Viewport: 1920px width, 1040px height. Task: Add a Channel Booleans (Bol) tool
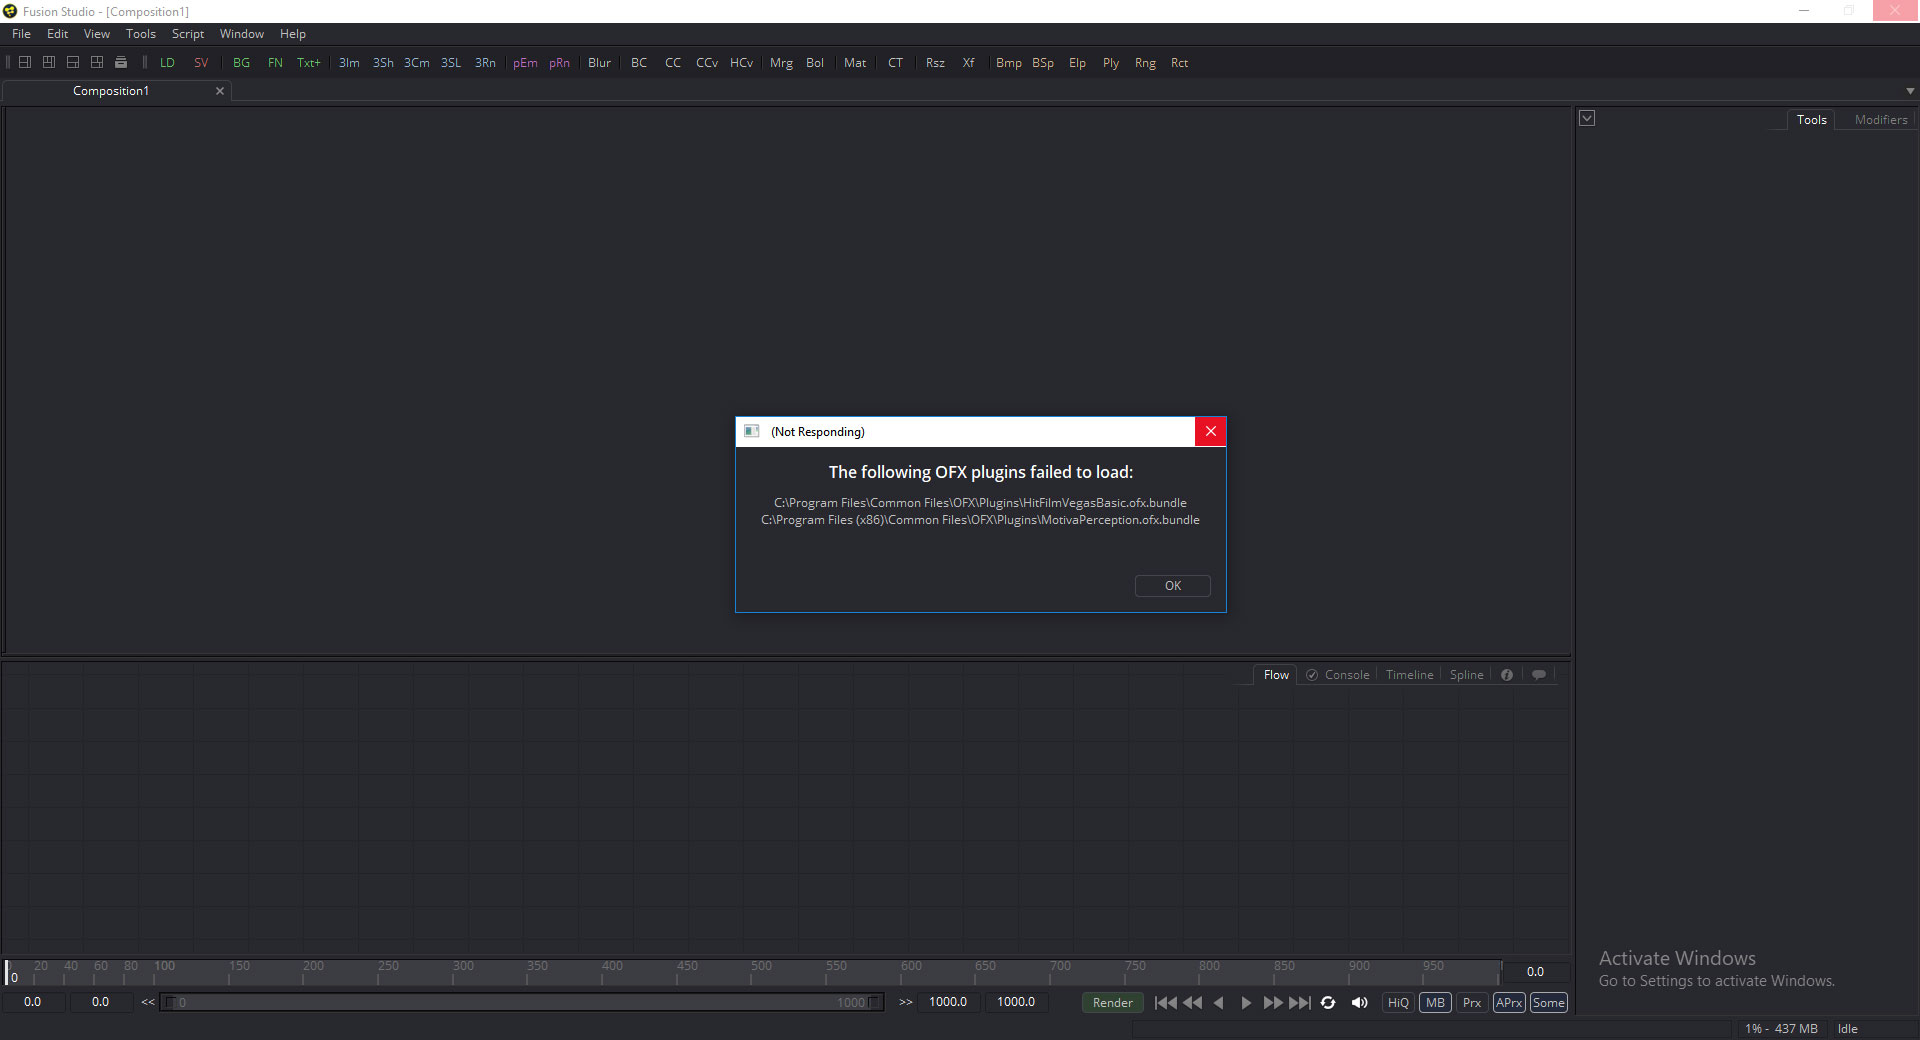click(815, 63)
